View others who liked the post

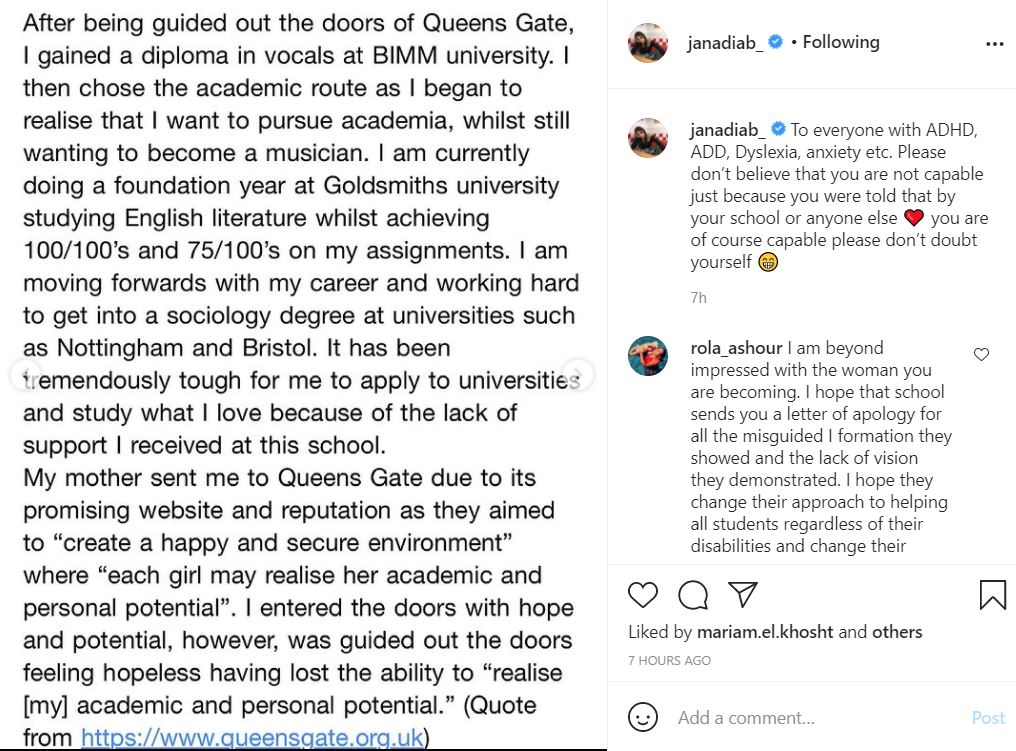(897, 632)
